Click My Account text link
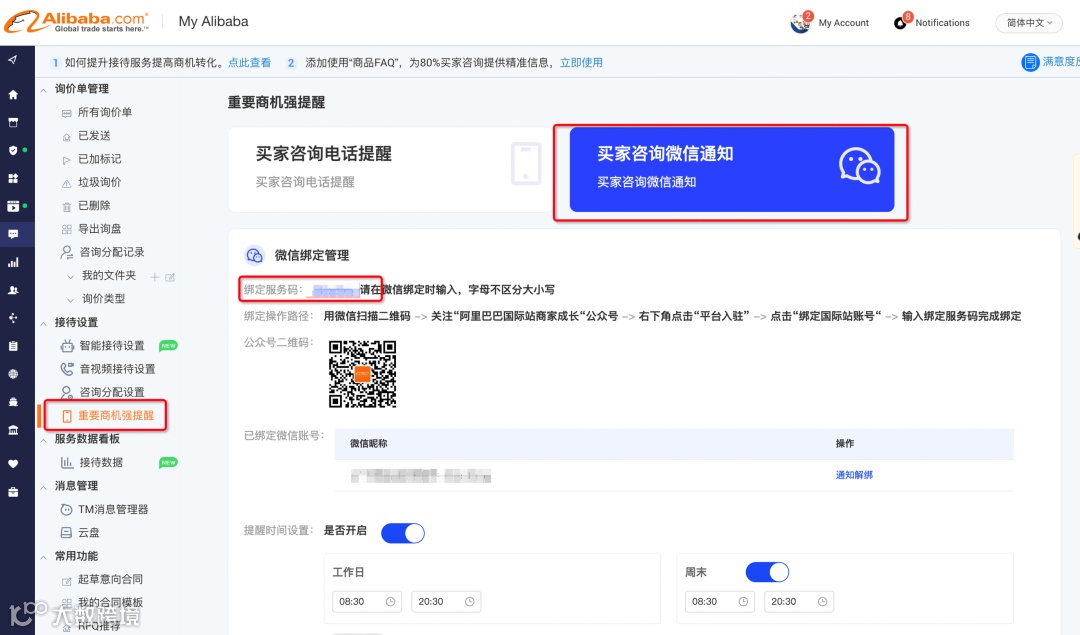The width and height of the screenshot is (1080, 635). click(x=844, y=23)
